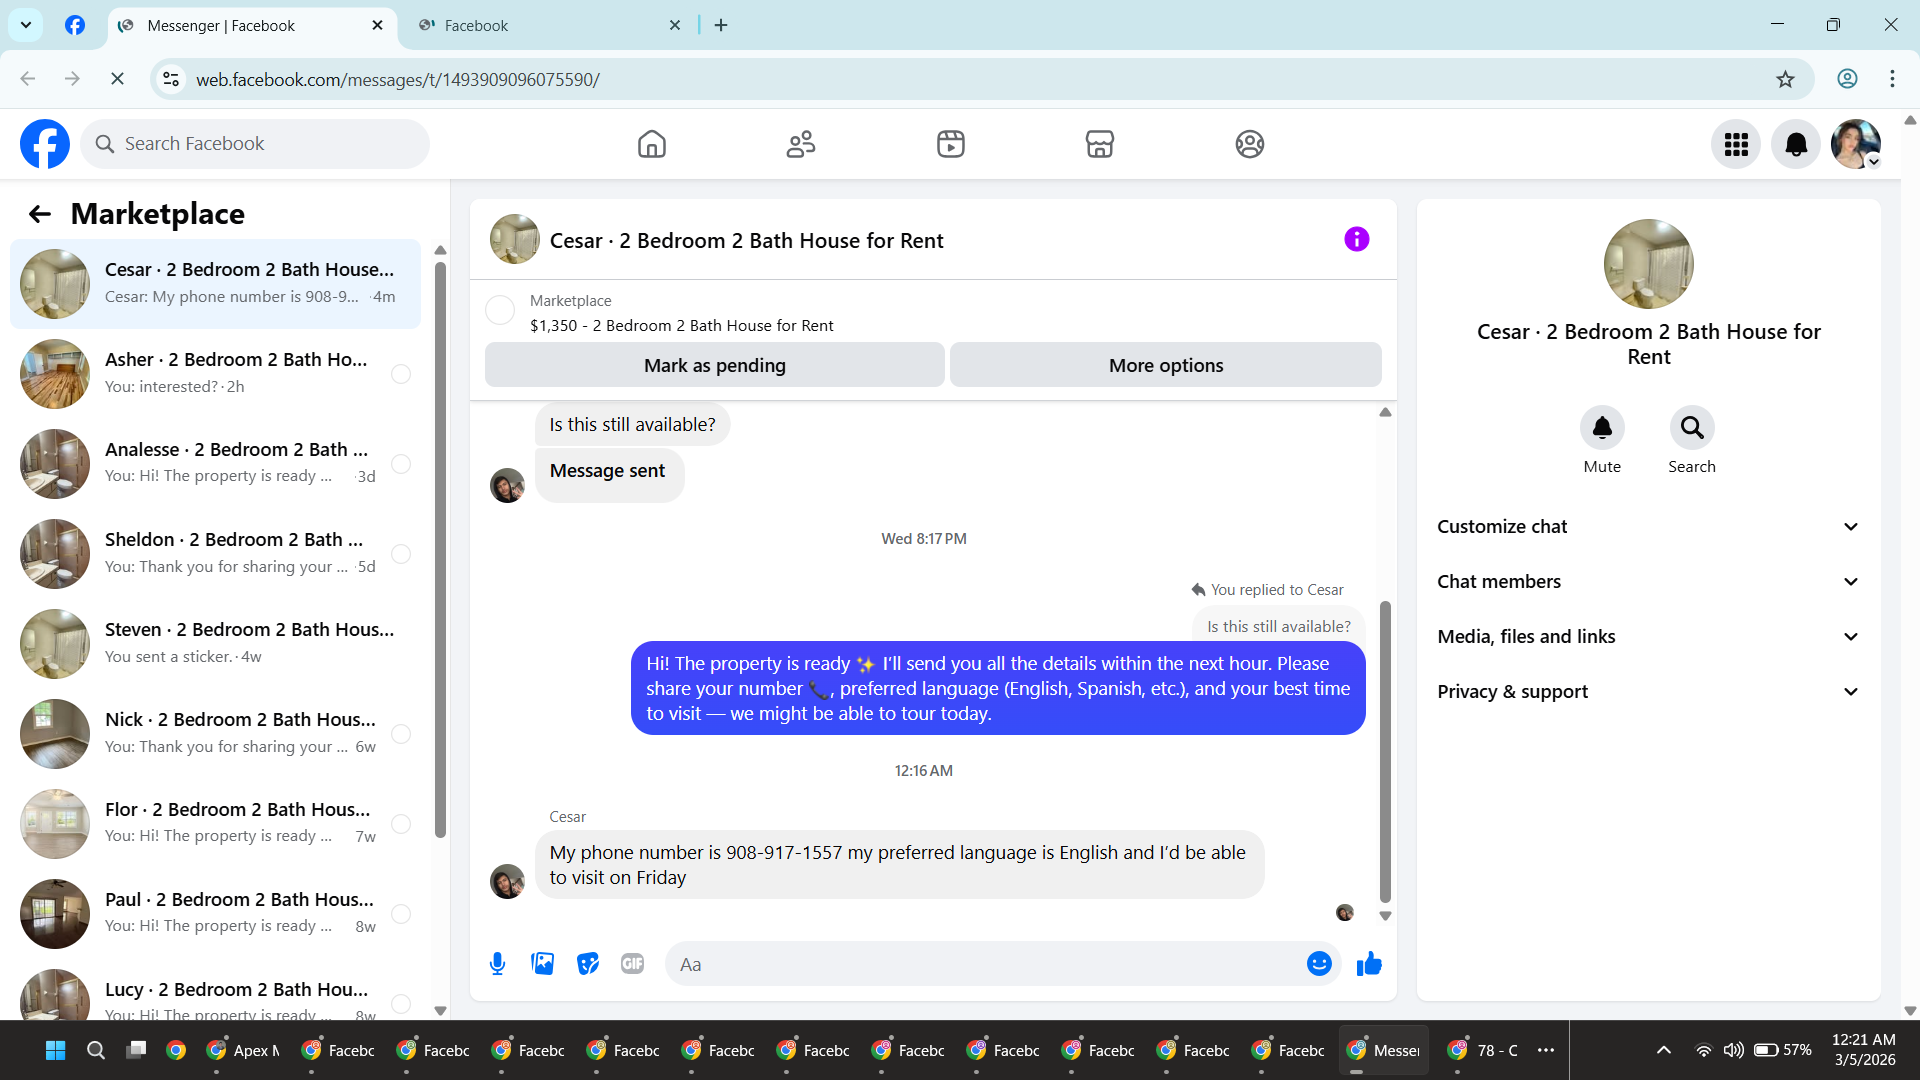1920x1080 pixels.
Task: Open the Friends icon in top navigation
Action: 801,144
